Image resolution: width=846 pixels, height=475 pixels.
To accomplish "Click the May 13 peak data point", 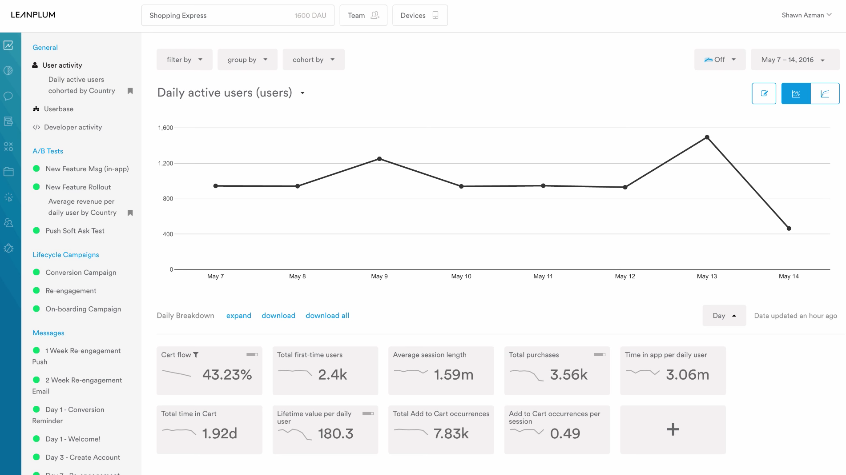I will click(707, 137).
